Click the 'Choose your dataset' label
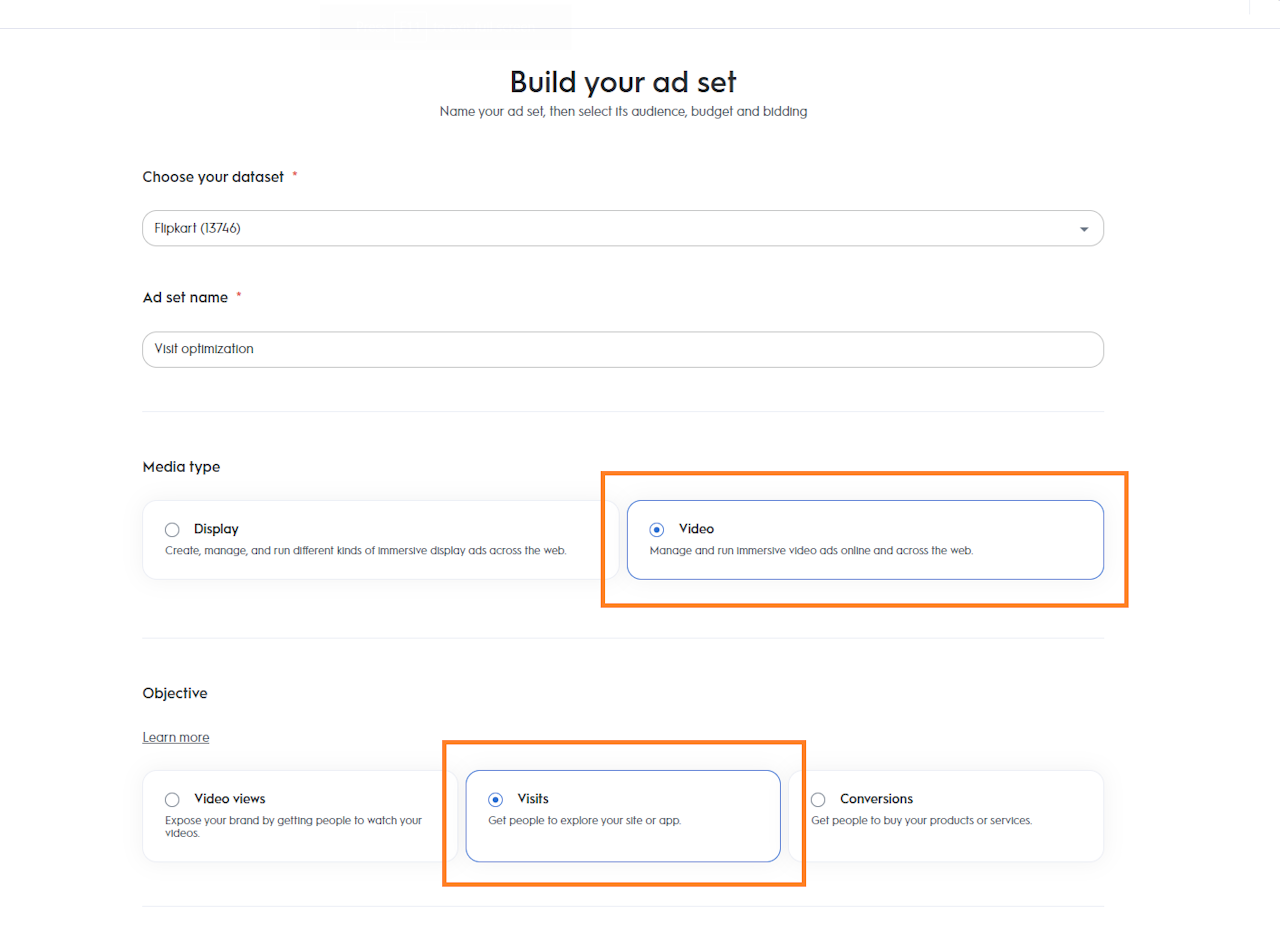1280x933 pixels. pos(213,176)
